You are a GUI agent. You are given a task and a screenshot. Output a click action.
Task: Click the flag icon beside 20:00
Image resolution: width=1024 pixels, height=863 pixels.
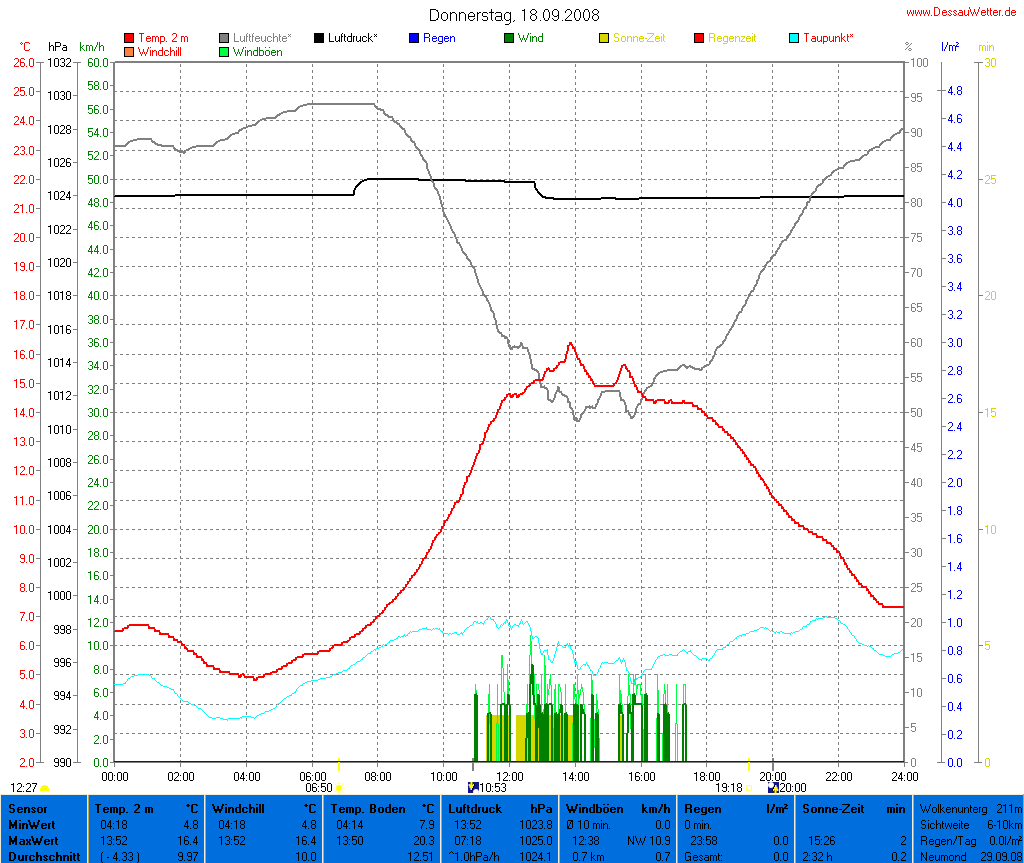772,788
